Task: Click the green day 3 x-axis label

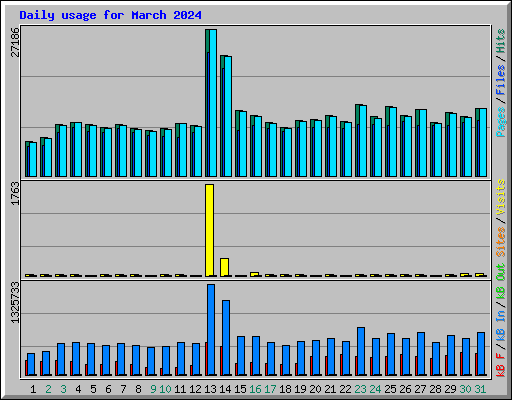Action: (x=63, y=389)
